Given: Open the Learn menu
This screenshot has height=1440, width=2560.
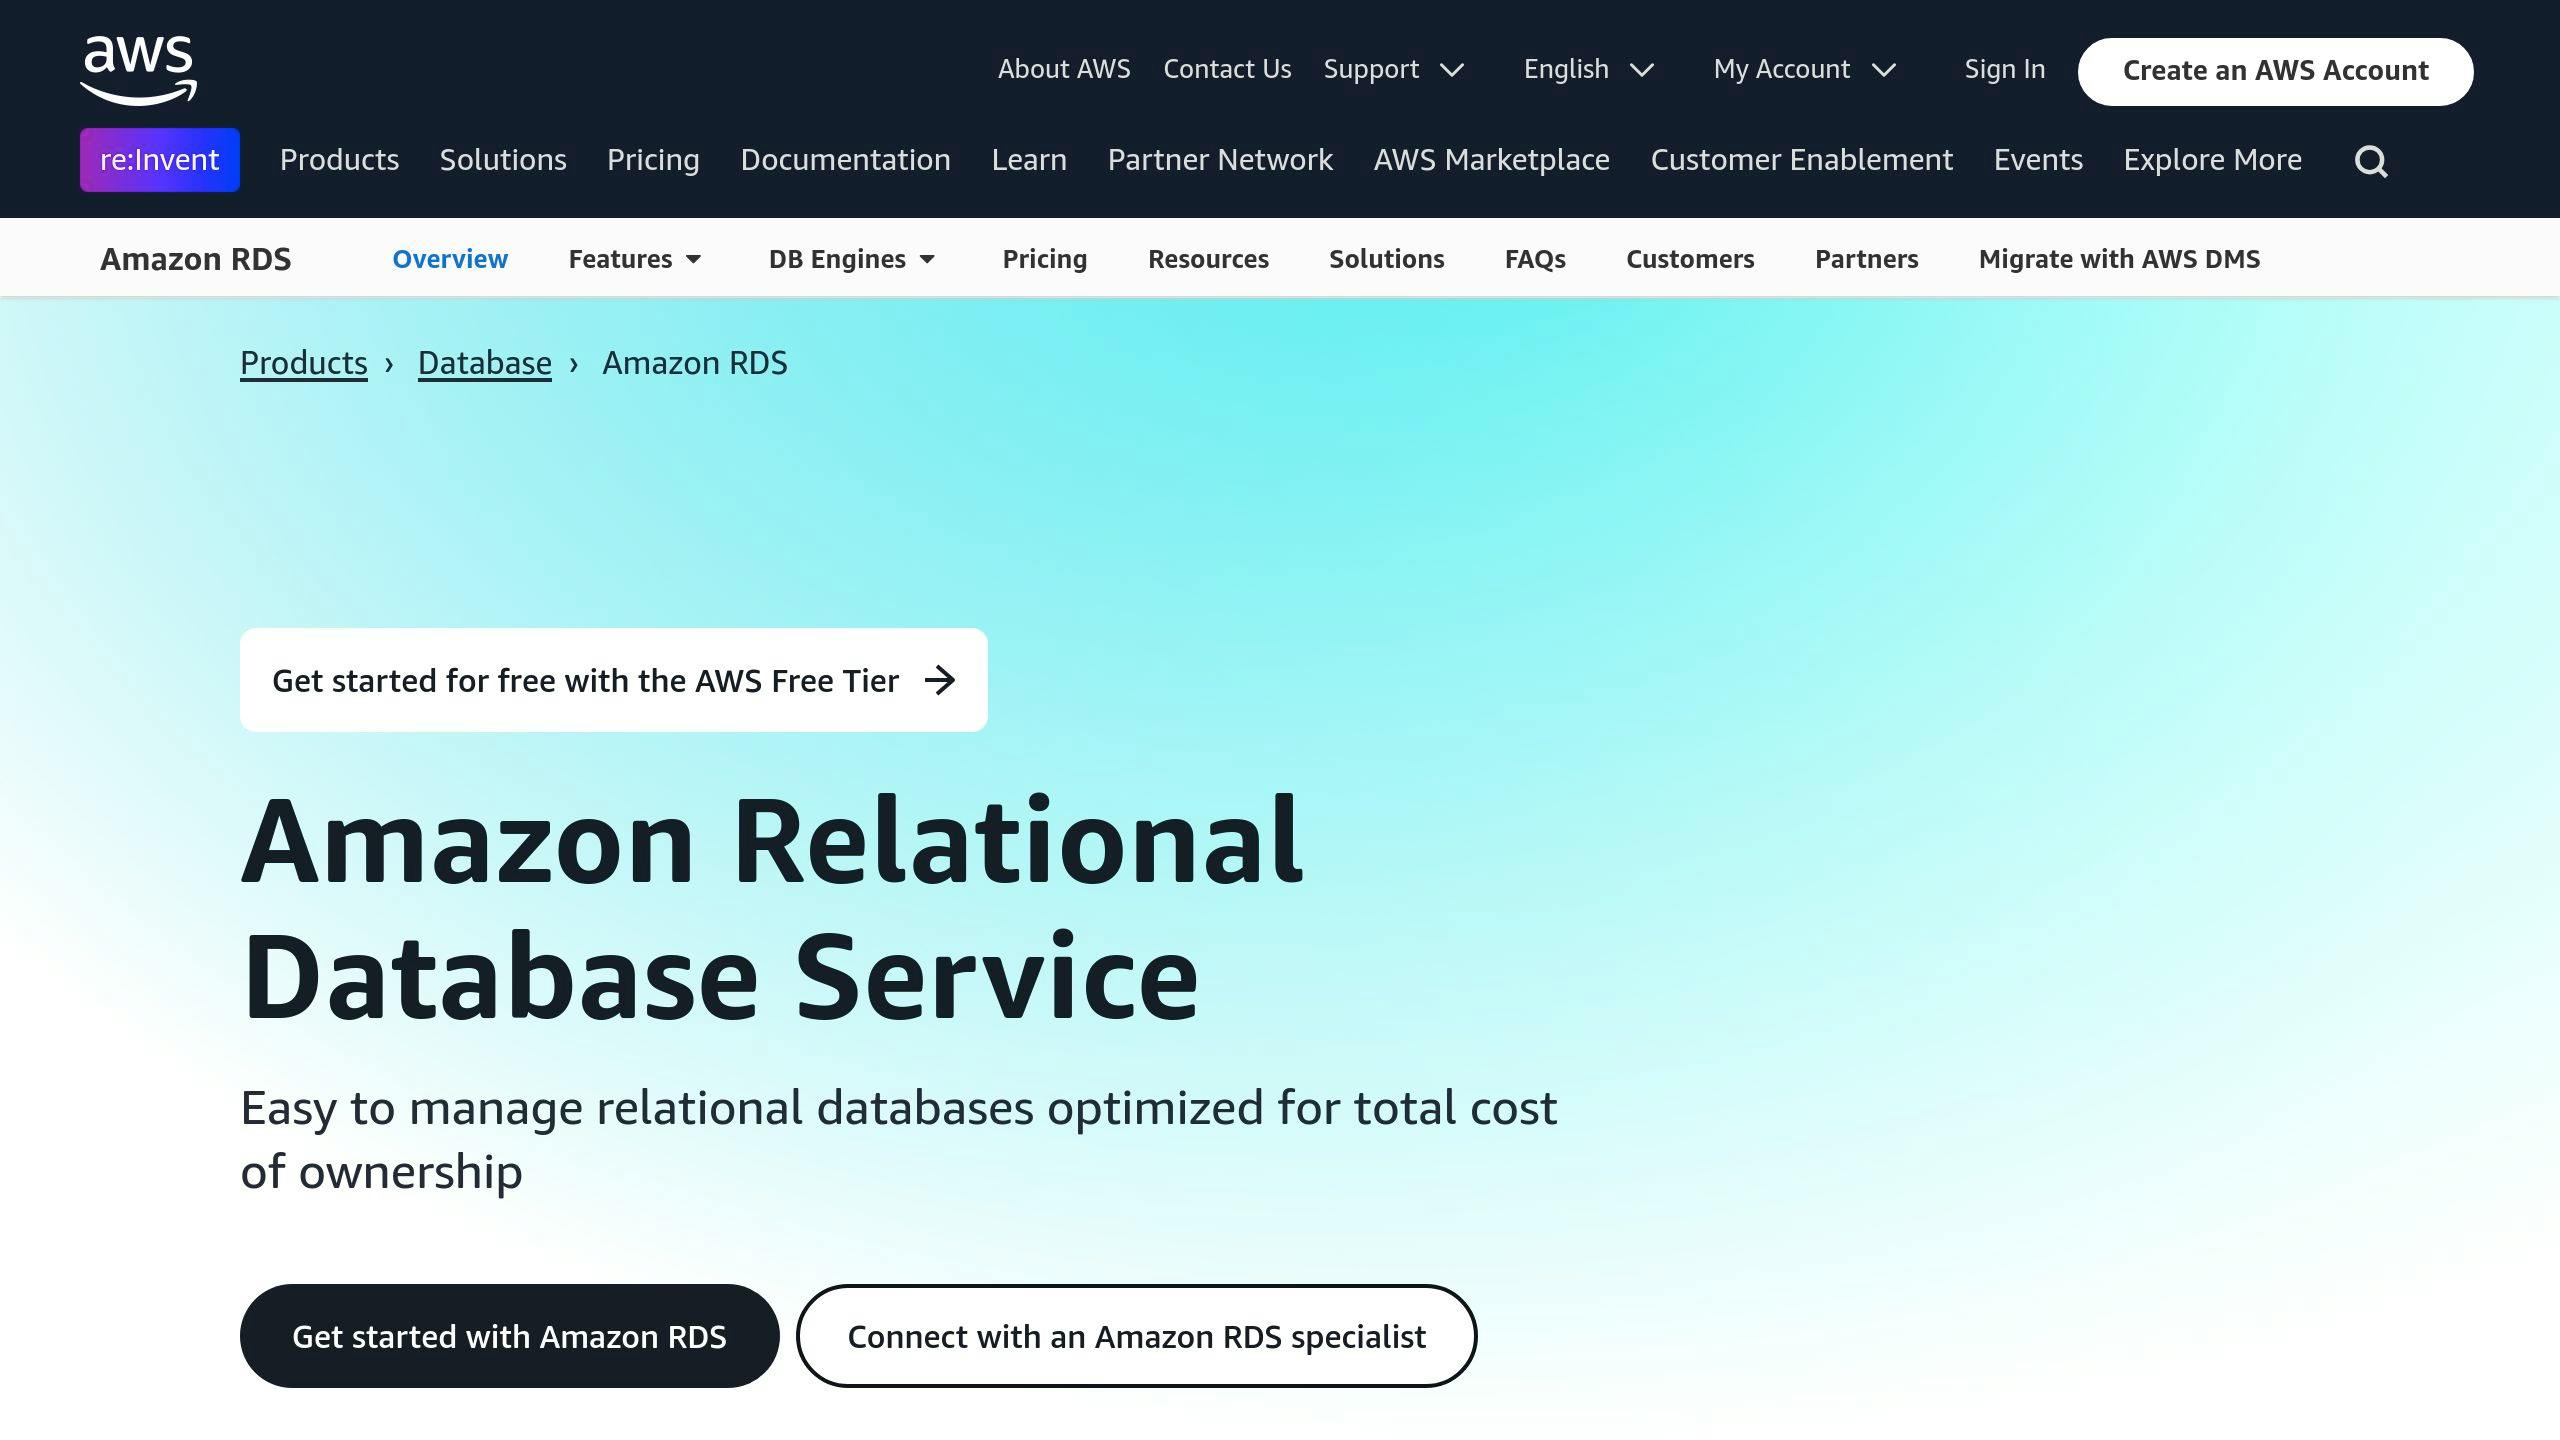Looking at the screenshot, I should [1029, 160].
